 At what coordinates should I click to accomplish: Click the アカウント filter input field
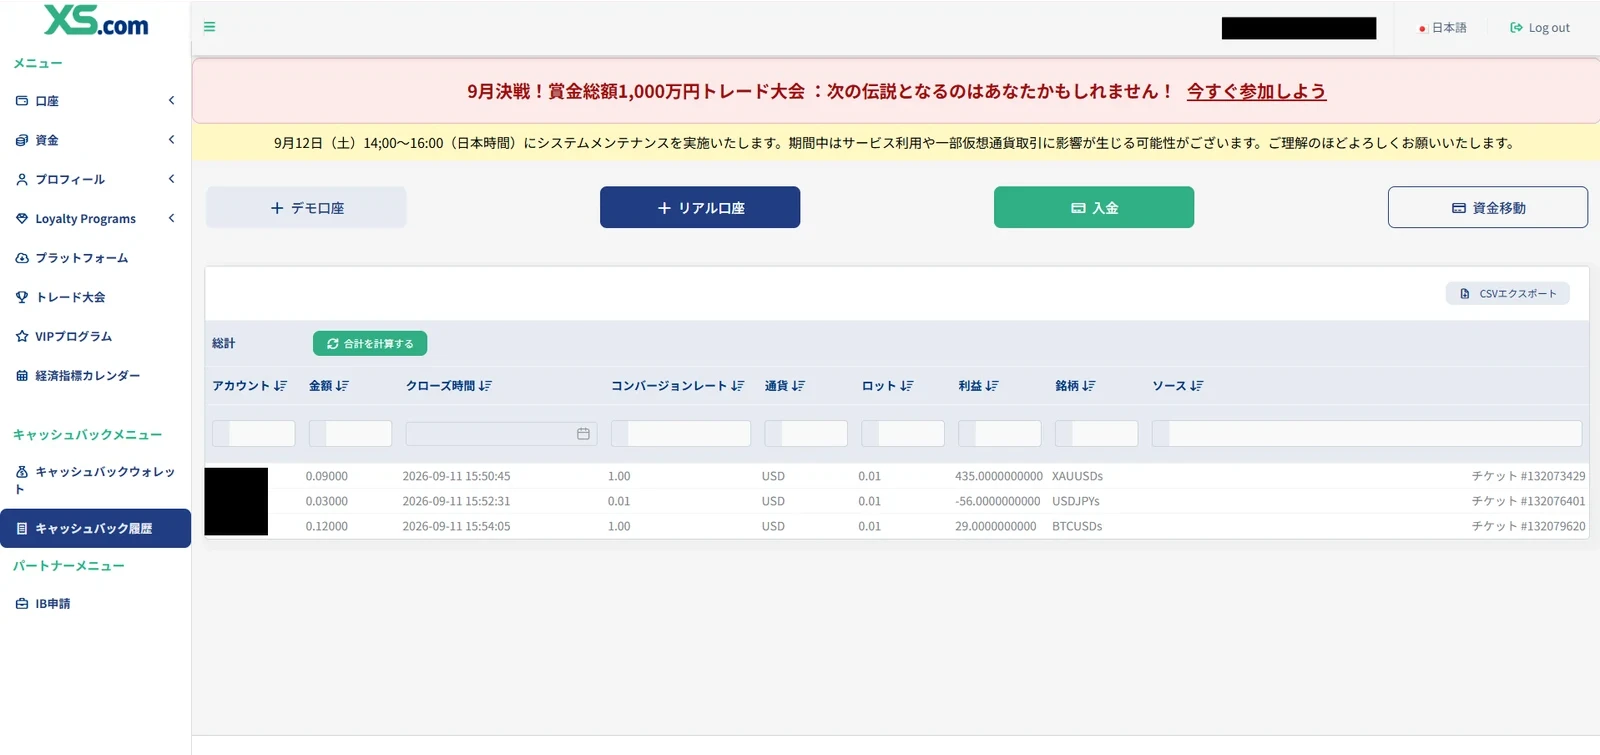[x=254, y=433]
